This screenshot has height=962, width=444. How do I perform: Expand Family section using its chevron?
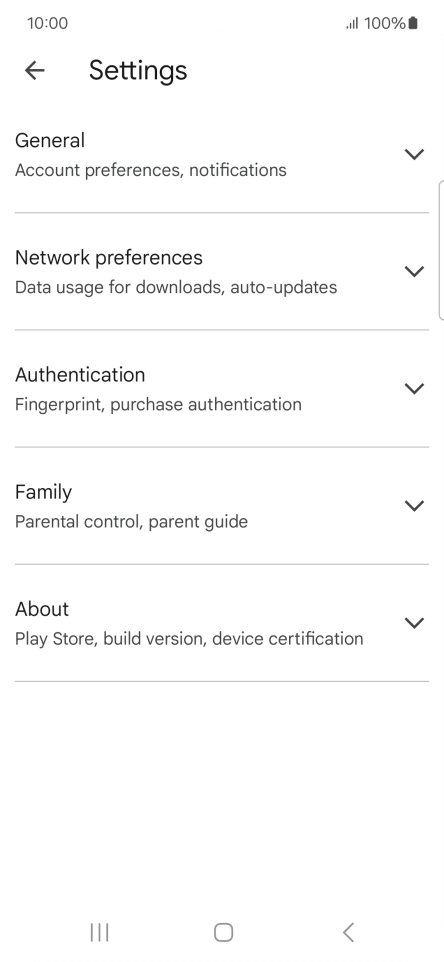click(415, 506)
